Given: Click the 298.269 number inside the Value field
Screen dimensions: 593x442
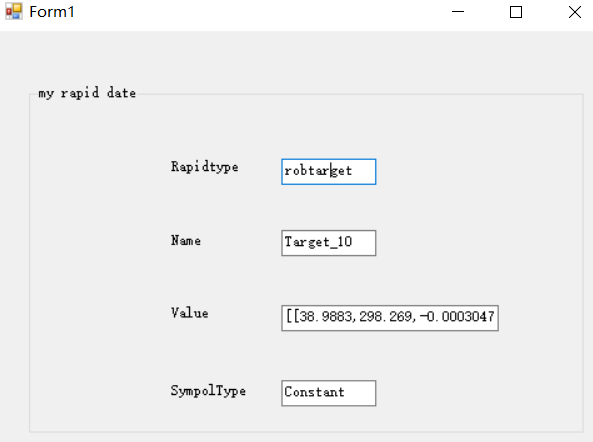Looking at the screenshot, I should click(x=386, y=316).
